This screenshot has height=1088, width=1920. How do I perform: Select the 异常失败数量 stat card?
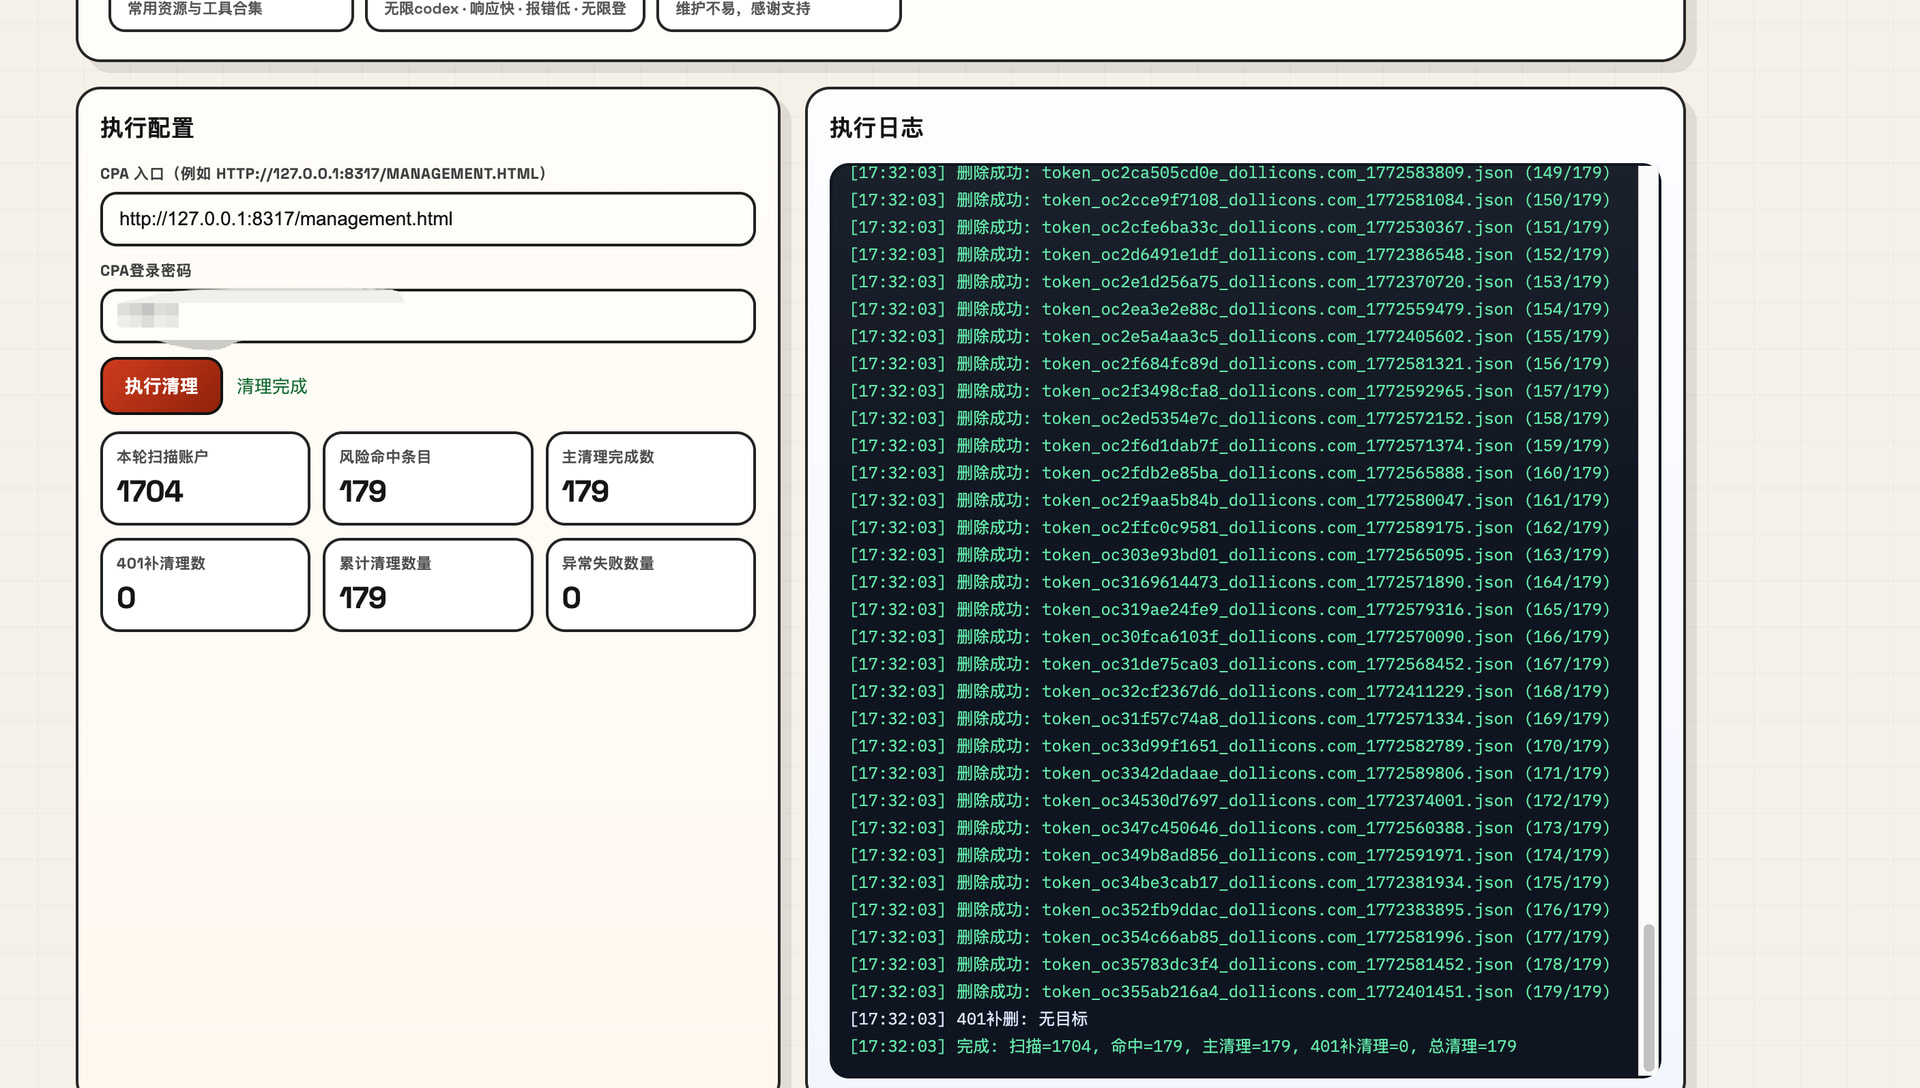651,585
